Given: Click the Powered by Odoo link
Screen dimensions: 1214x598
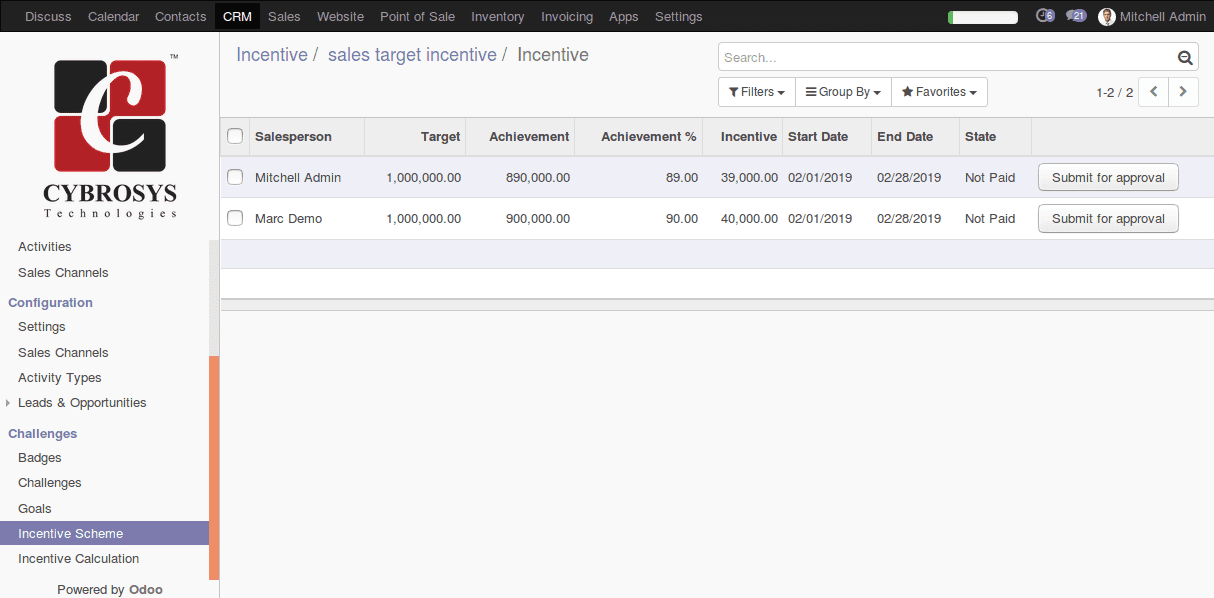Looking at the screenshot, I should click(x=110, y=589).
